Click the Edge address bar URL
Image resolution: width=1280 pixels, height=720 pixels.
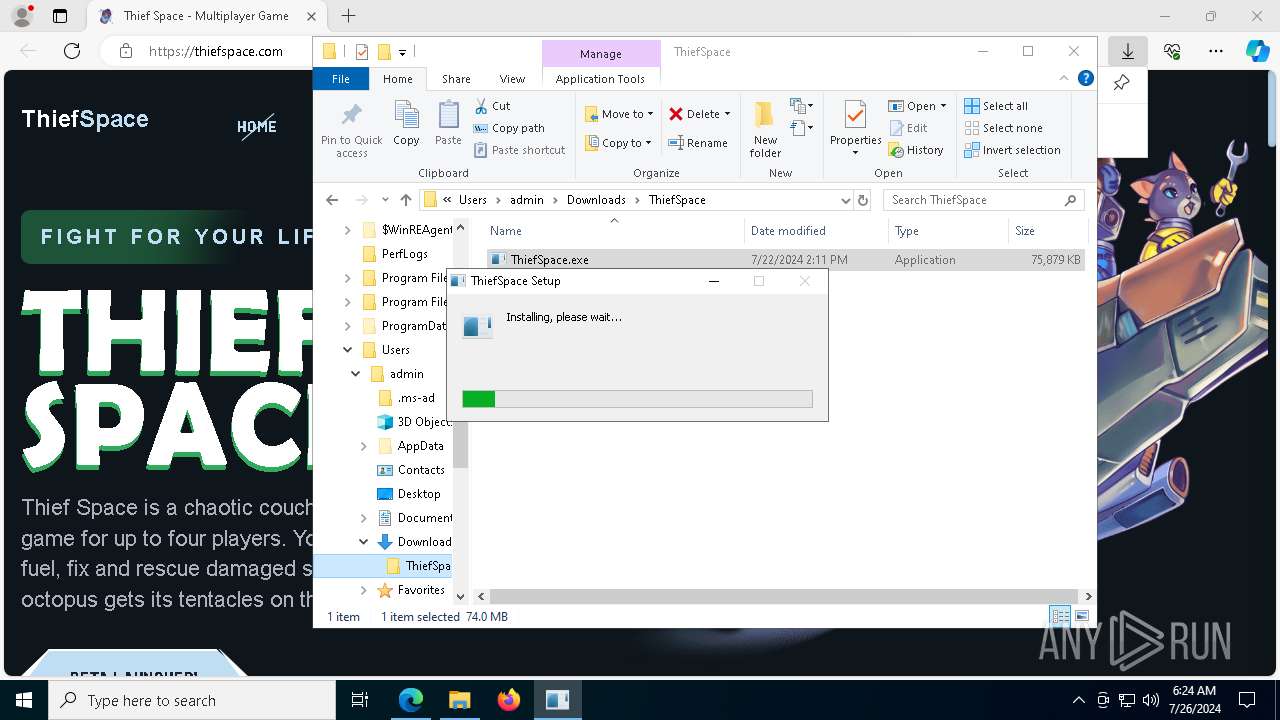[215, 51]
